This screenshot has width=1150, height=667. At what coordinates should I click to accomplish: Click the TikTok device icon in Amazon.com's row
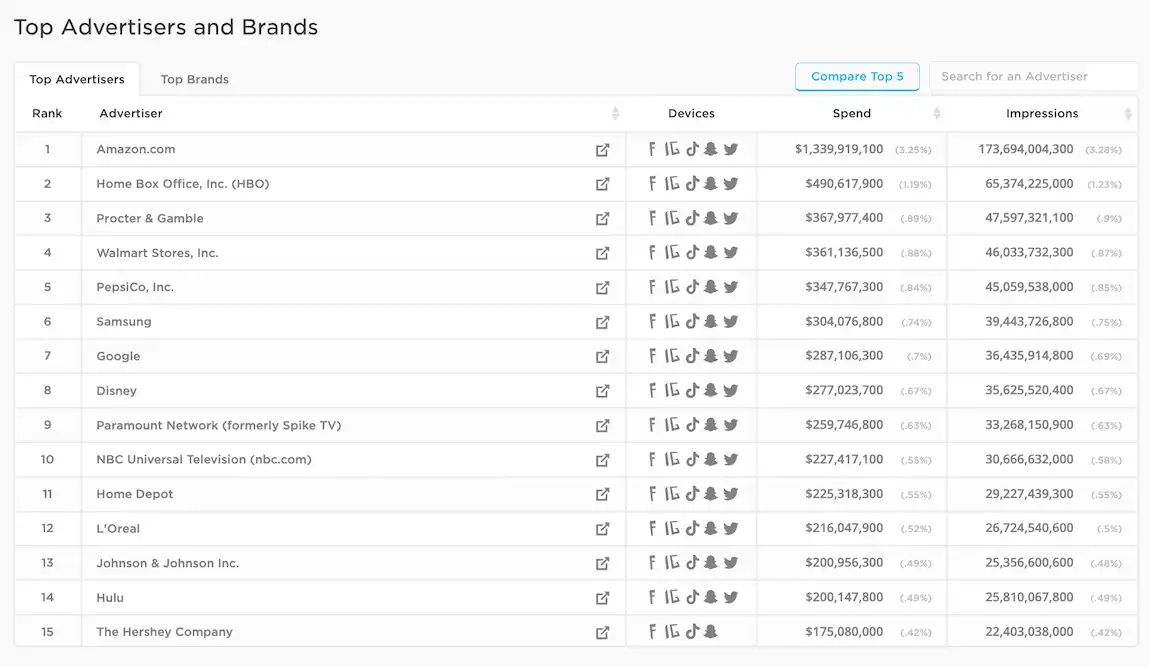(x=691, y=149)
